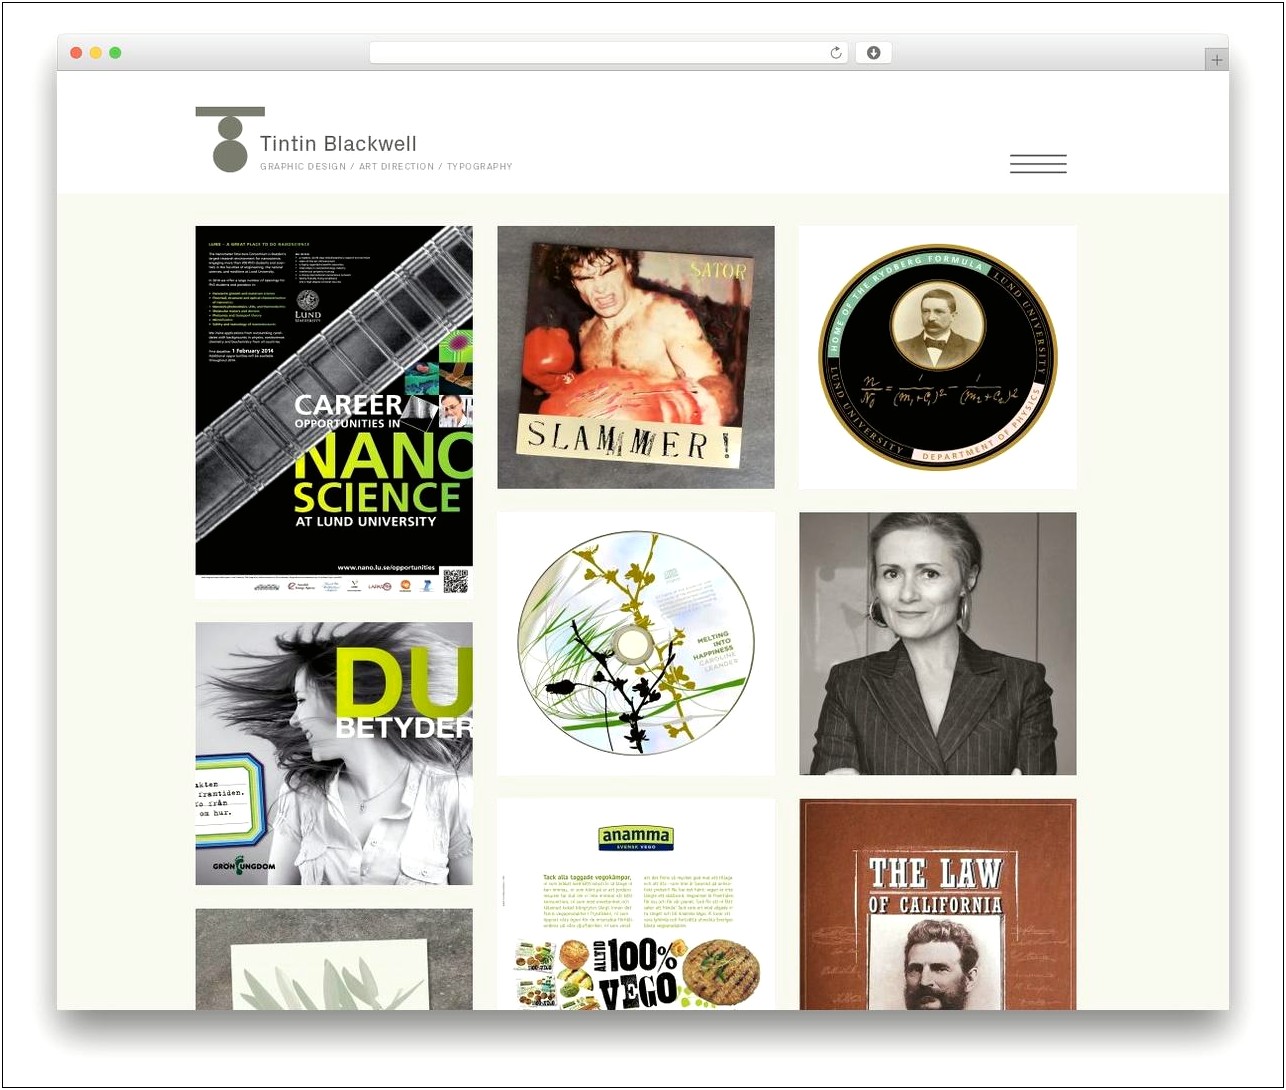Click the Tintin Blackwell logo mark
This screenshot has height=1090, width=1286.
coord(230,139)
